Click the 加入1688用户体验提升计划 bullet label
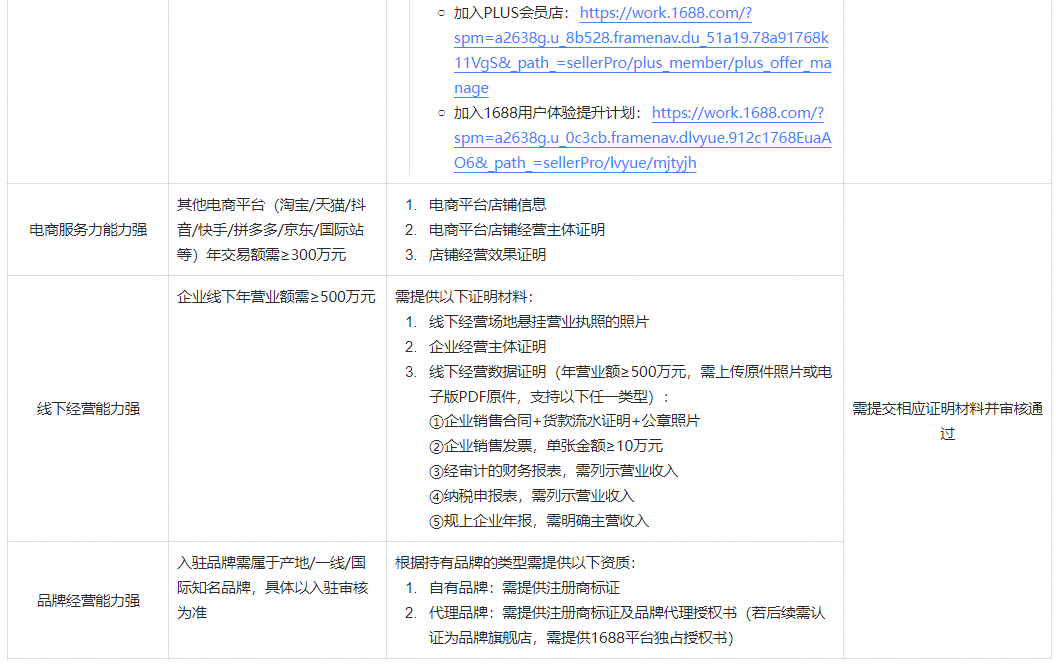Screen dimensions: 1056x665 [x=546, y=113]
